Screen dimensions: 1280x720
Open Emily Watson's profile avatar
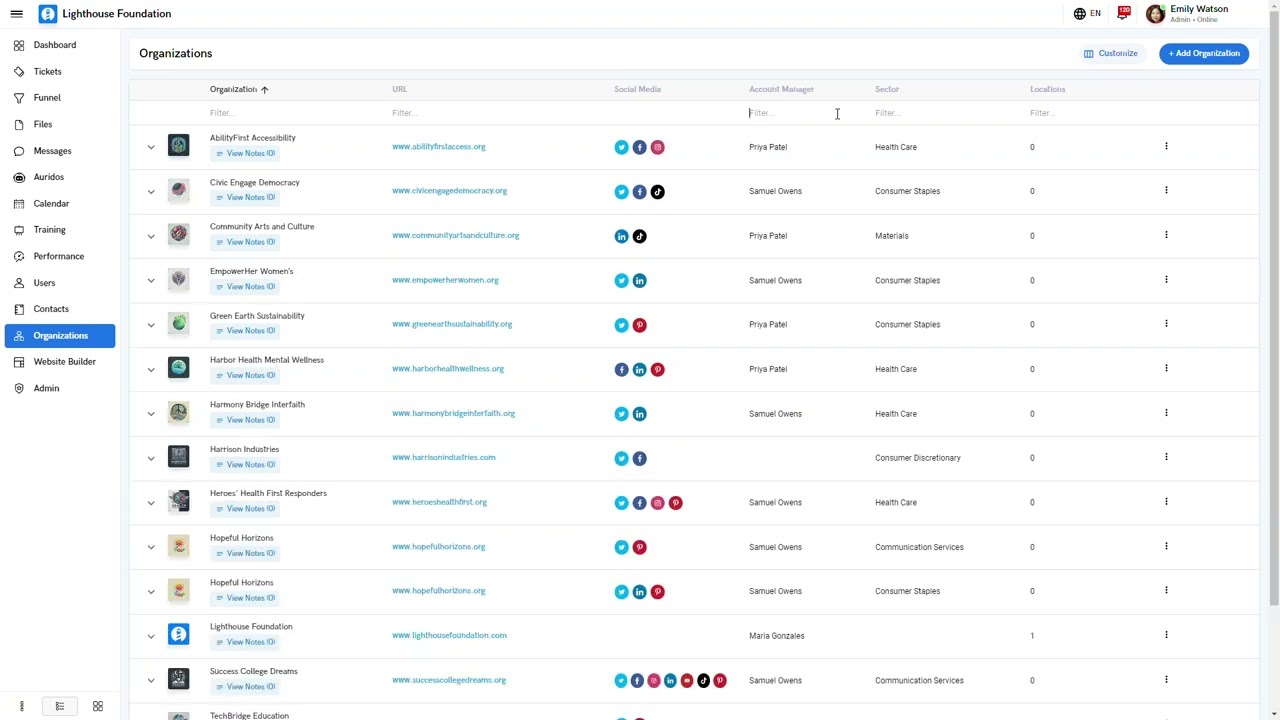tap(1155, 14)
